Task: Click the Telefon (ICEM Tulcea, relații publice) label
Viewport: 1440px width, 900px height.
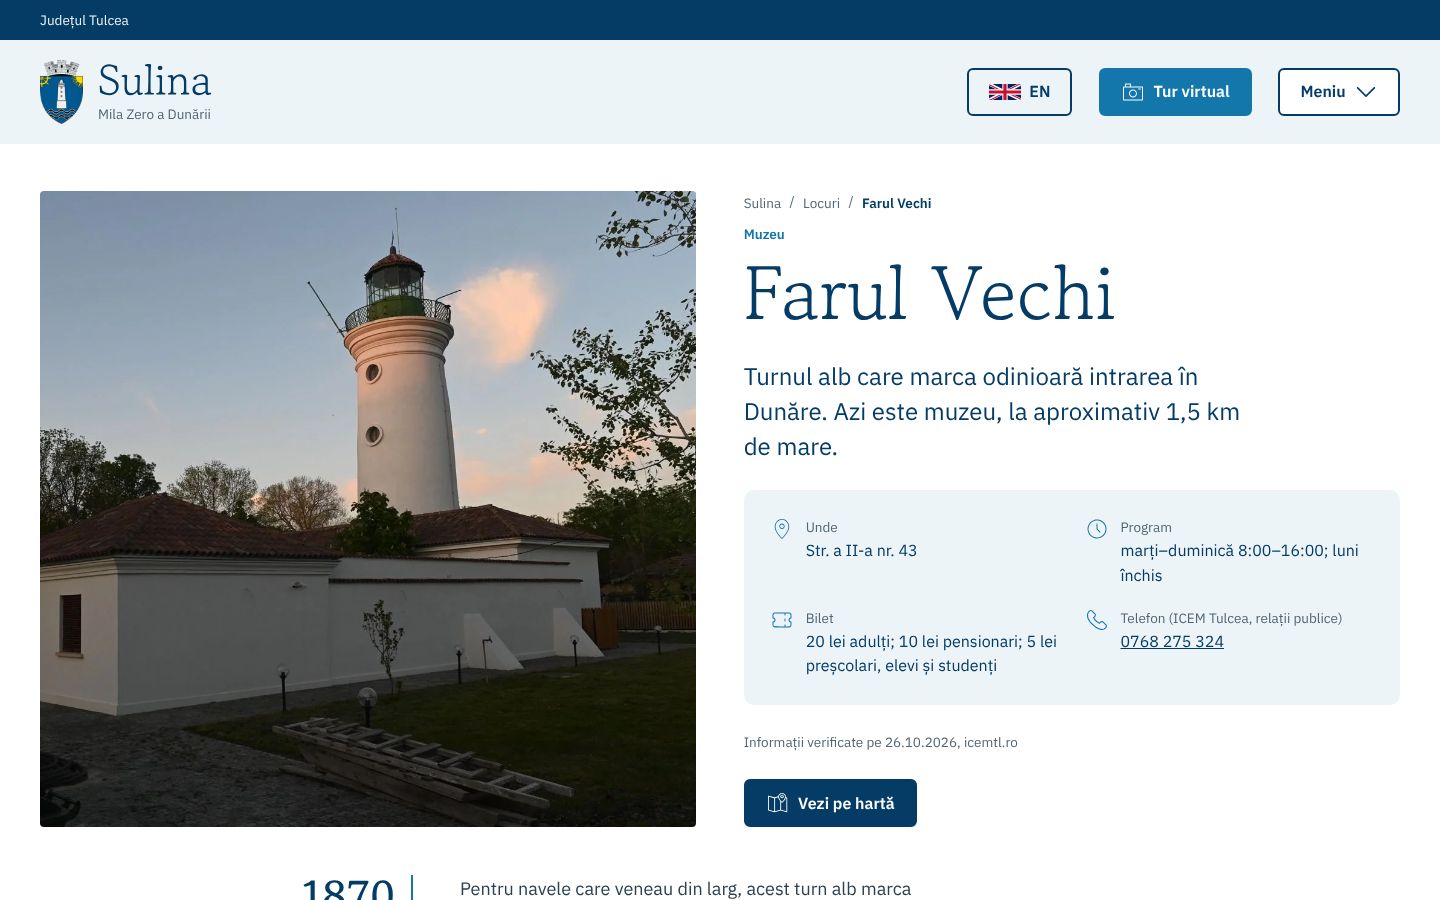Action: pyautogui.click(x=1231, y=618)
